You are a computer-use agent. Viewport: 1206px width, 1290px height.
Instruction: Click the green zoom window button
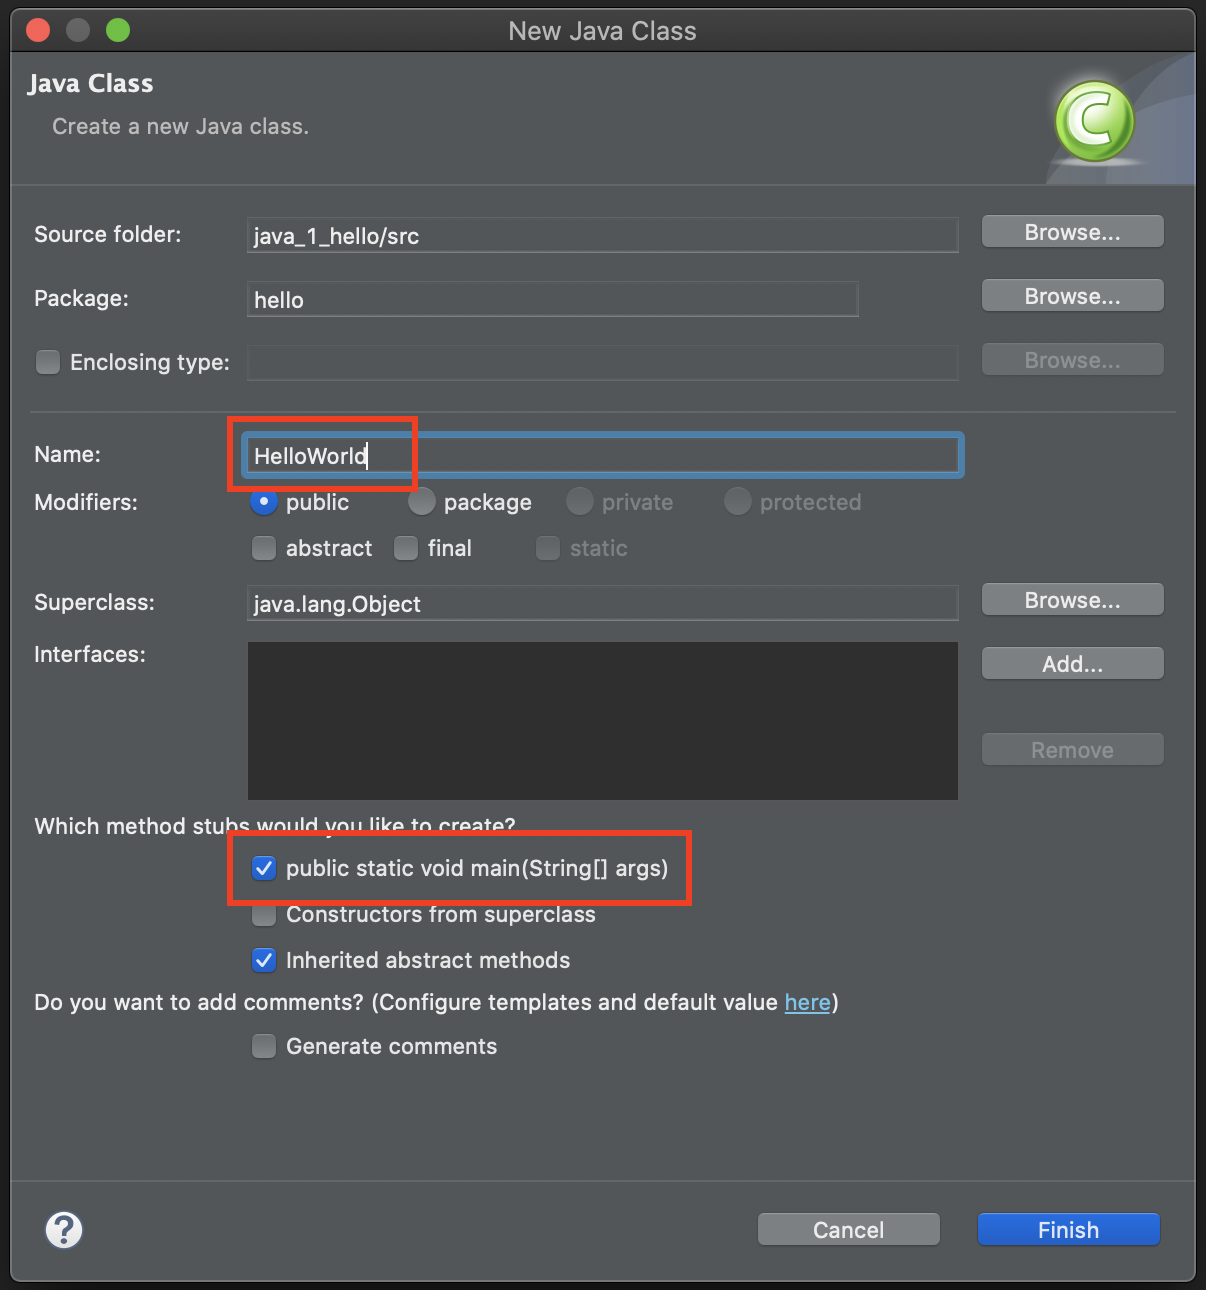point(118,30)
